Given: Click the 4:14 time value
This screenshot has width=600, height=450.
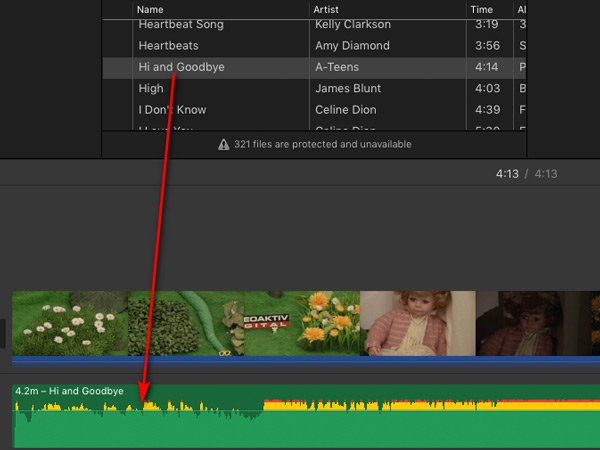Looking at the screenshot, I should pos(487,67).
